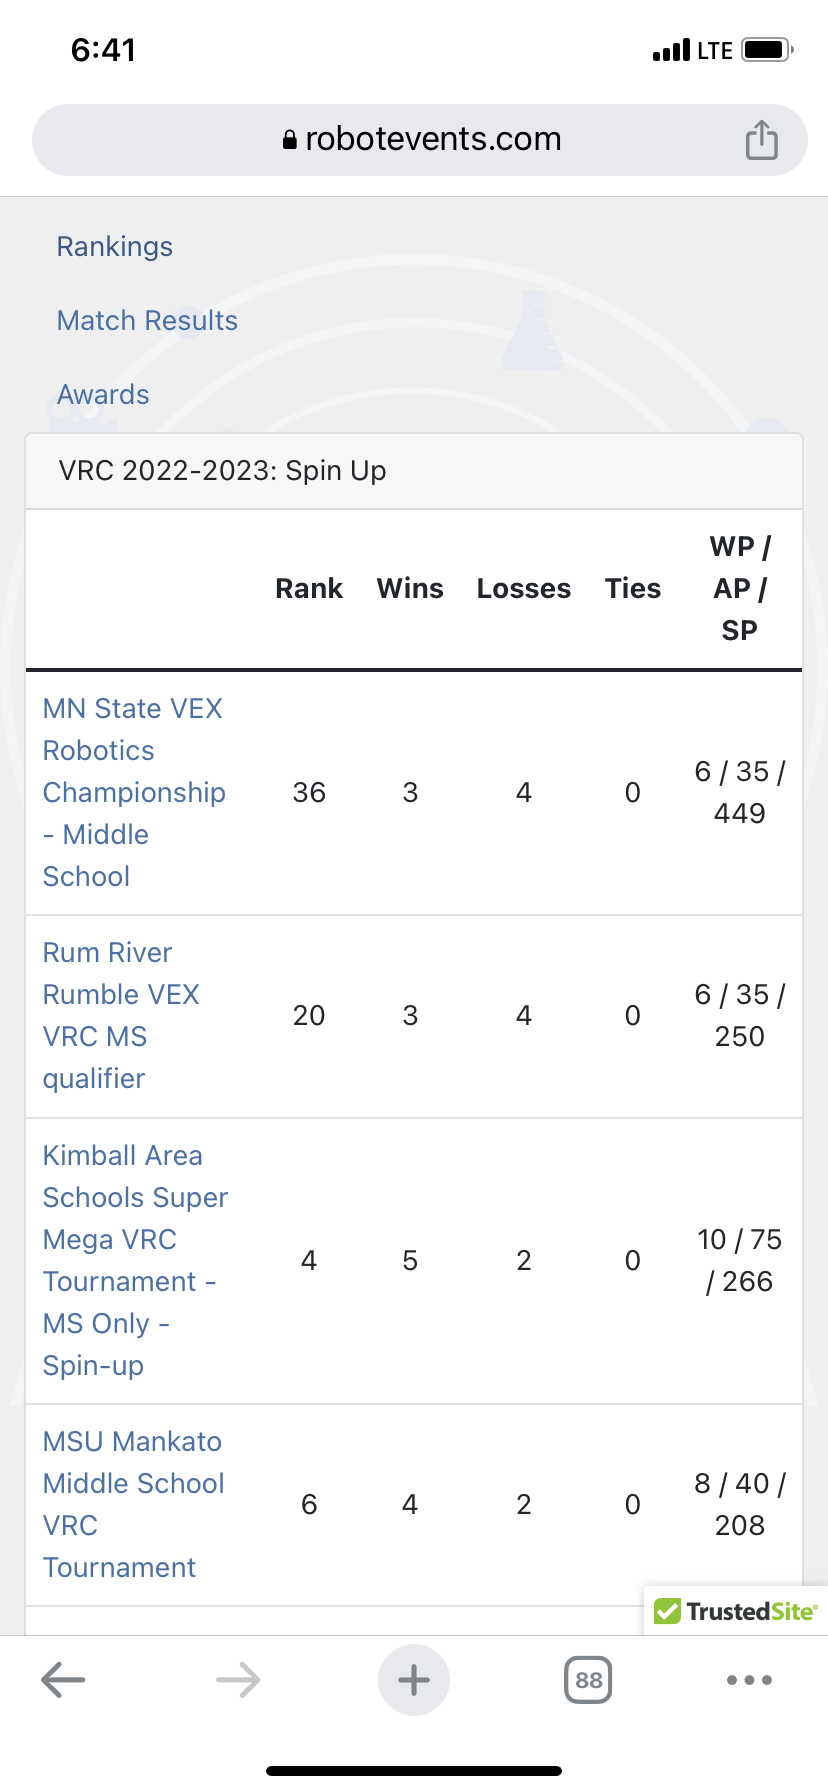Image resolution: width=828 pixels, height=1792 pixels.
Task: Open a new tab with plus button
Action: pyautogui.click(x=414, y=1680)
